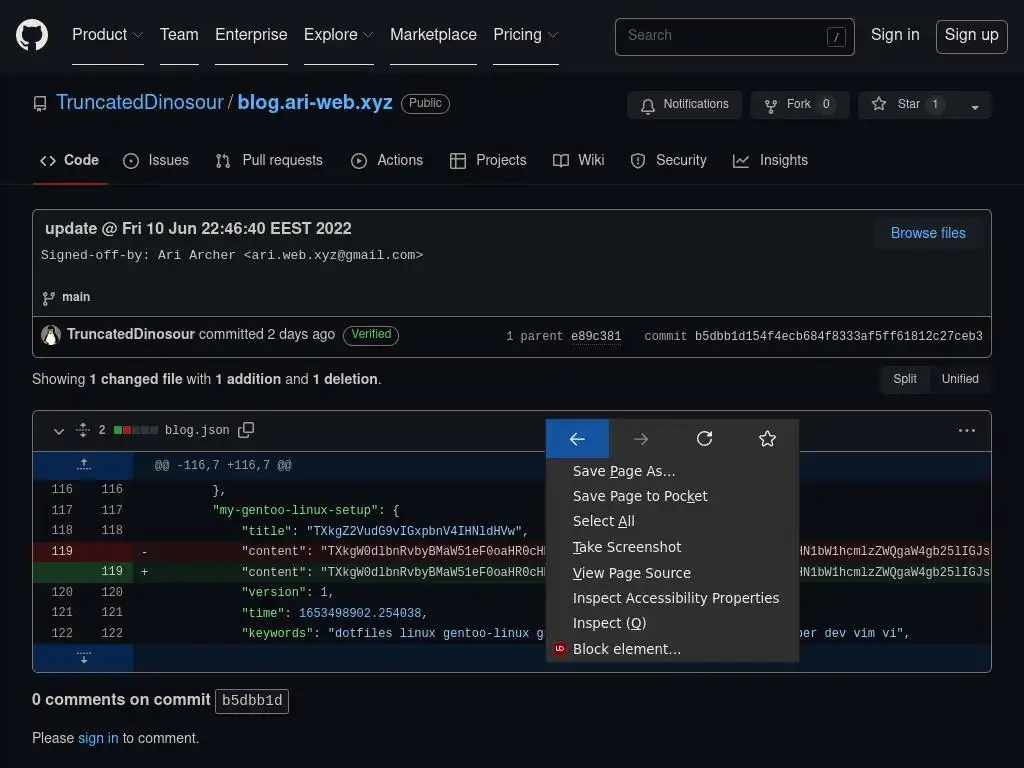
Task: Choose Save Page As from context menu
Action: pos(673,471)
